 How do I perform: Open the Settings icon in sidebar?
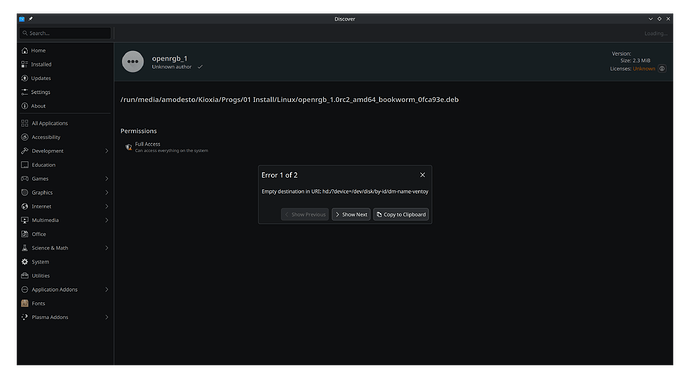pos(25,92)
